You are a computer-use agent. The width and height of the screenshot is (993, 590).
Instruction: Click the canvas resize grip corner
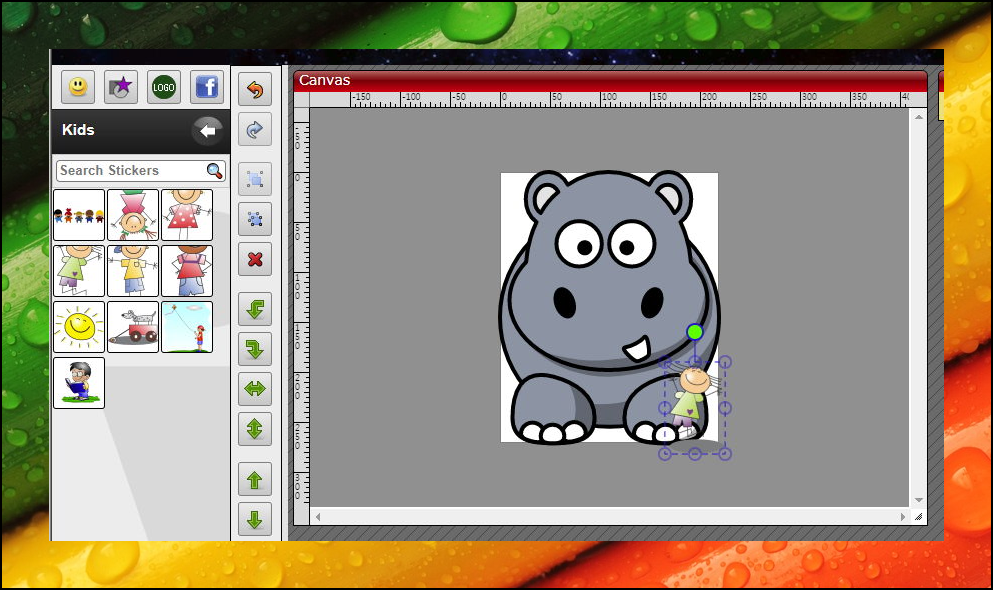(918, 517)
